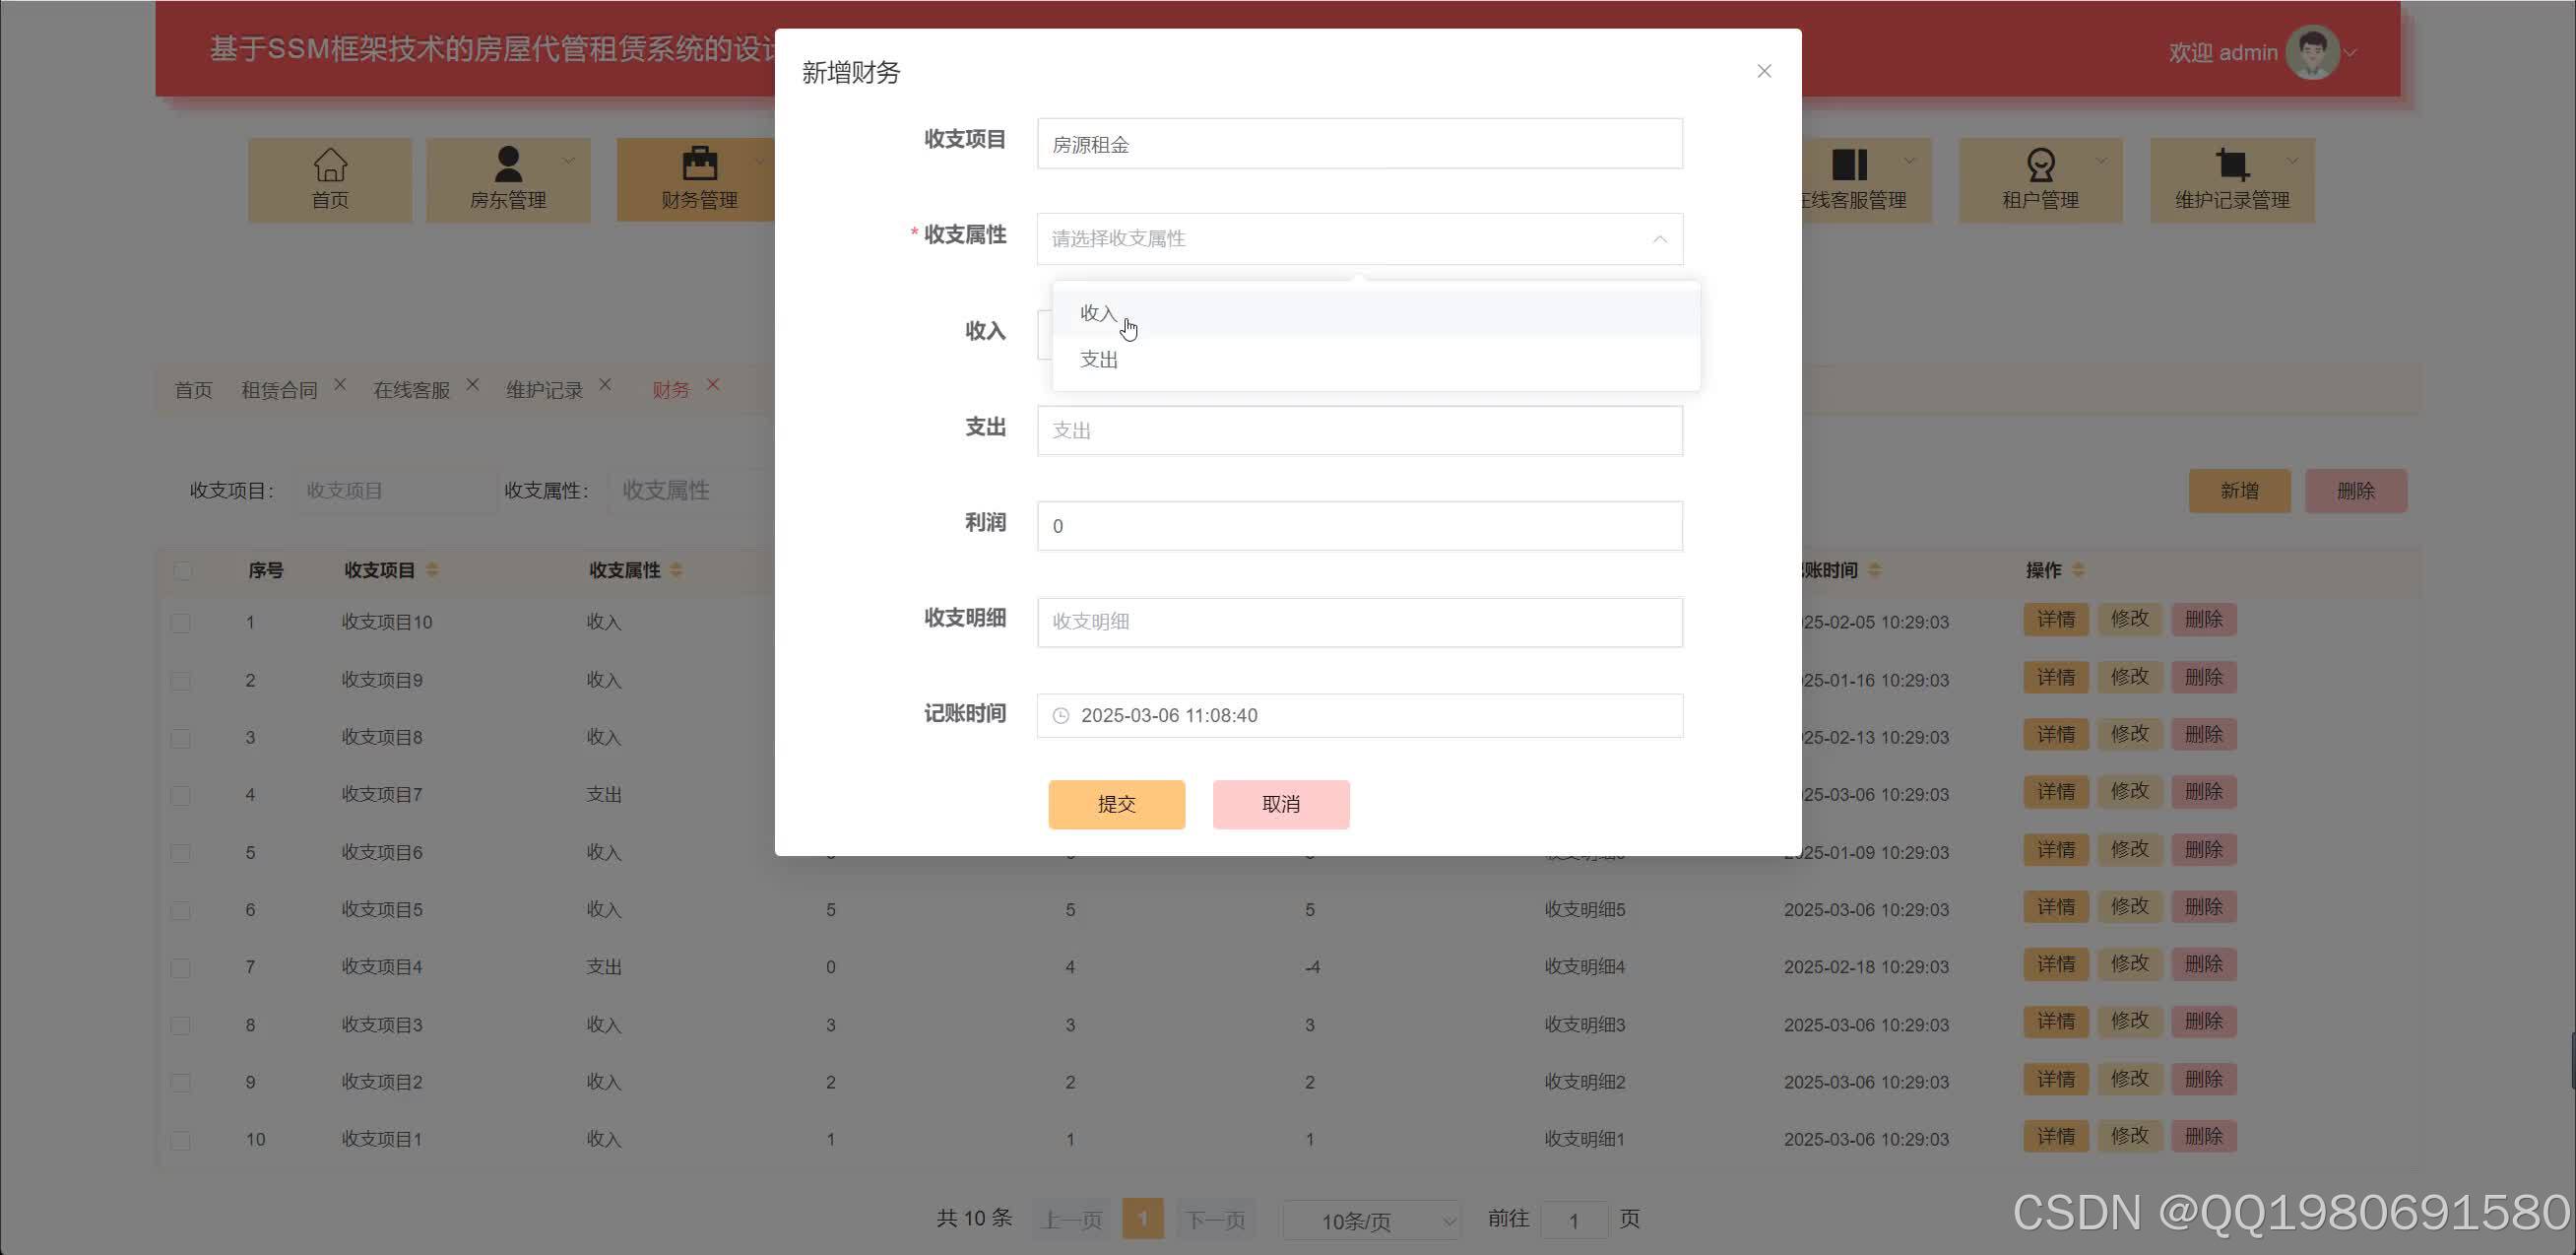Select the 租户管理 module icon

(x=2039, y=161)
